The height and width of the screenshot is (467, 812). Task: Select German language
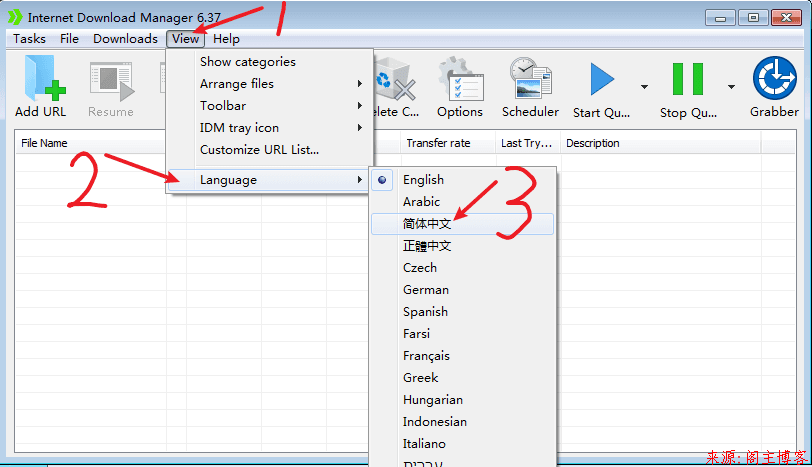[462, 289]
